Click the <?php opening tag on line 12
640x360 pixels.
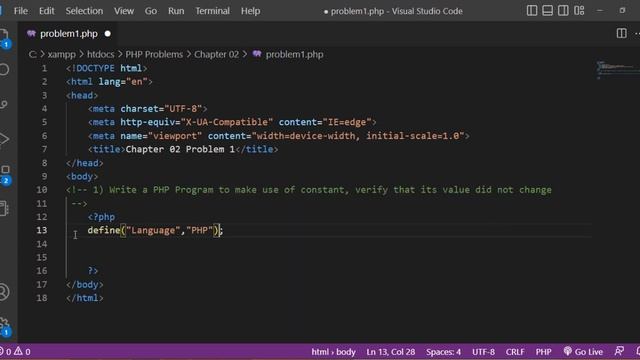[101, 217]
